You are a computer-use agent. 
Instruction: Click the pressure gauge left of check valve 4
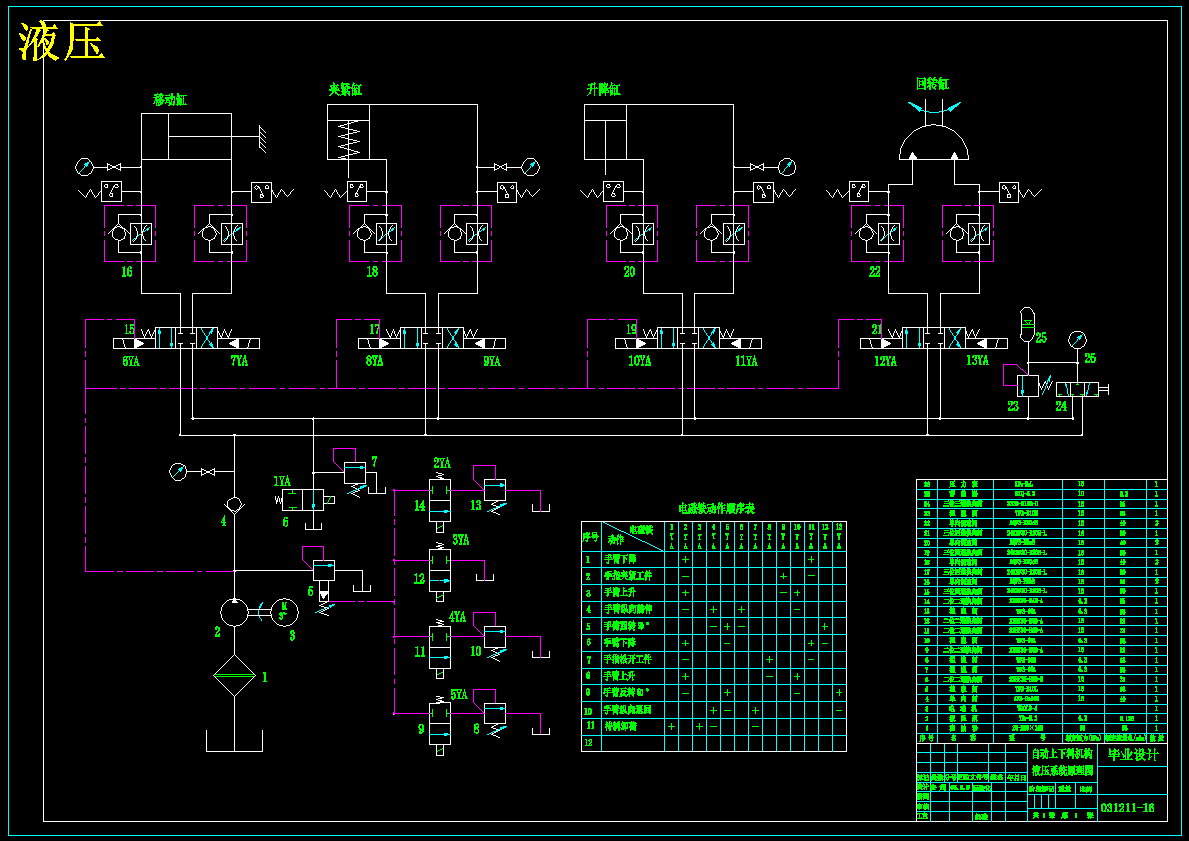(x=178, y=472)
